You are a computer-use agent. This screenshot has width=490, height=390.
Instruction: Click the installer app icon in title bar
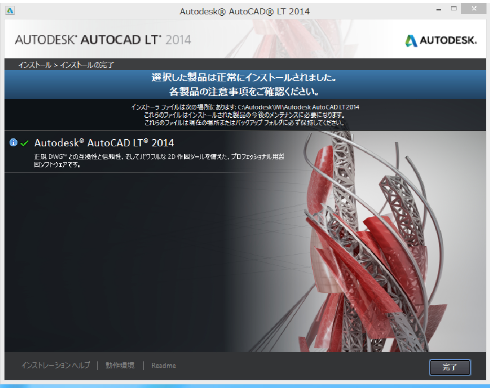tap(10, 11)
